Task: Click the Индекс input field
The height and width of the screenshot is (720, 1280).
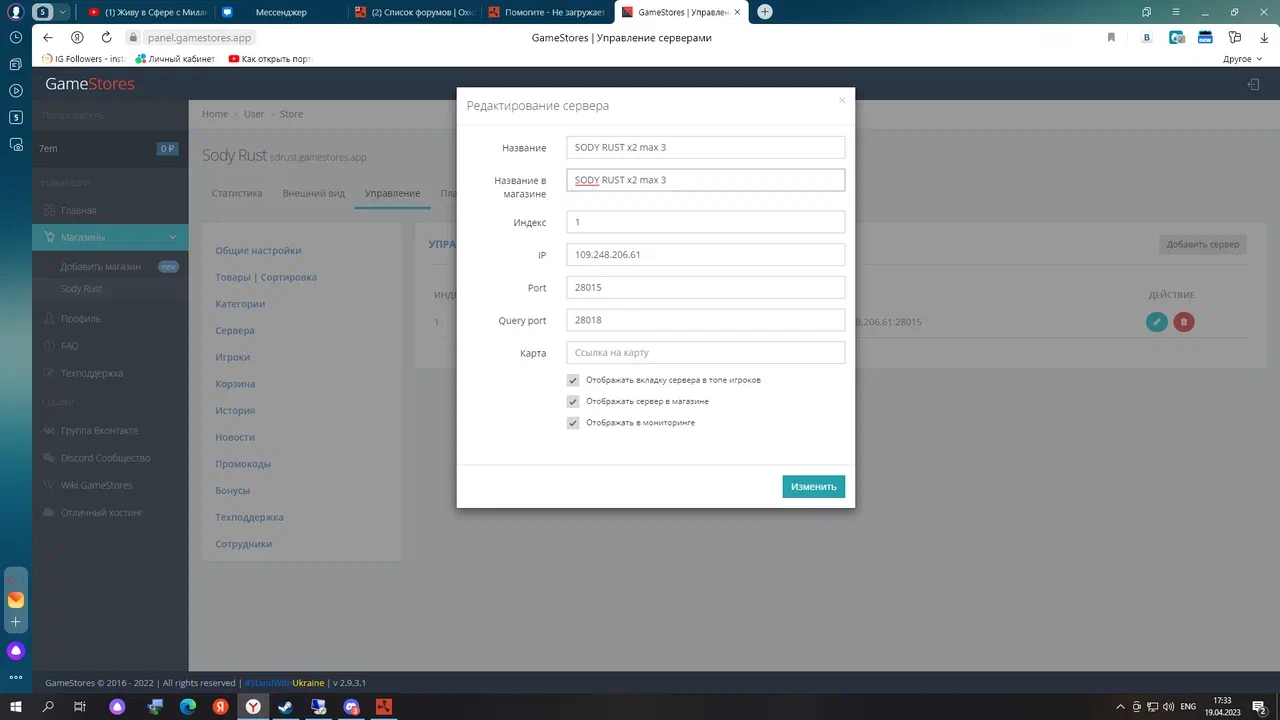Action: point(705,222)
